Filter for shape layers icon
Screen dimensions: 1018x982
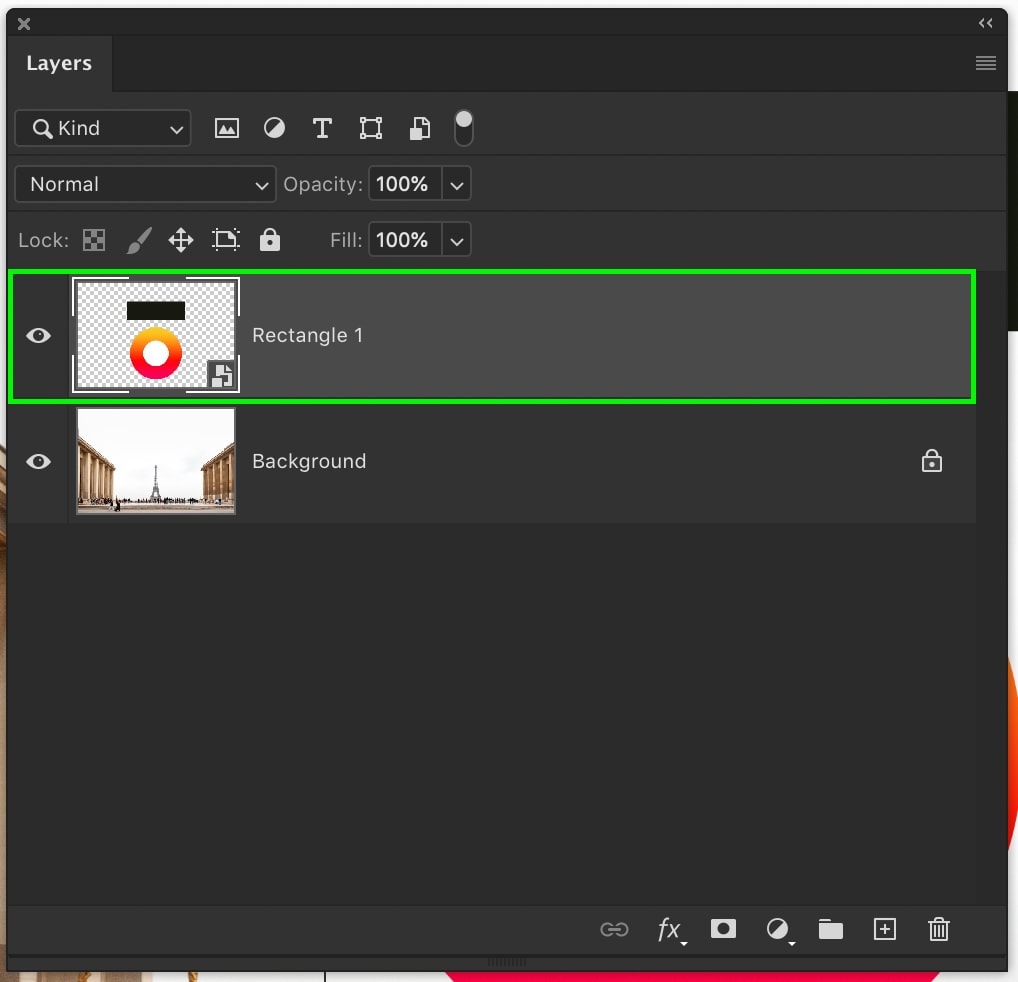(x=371, y=128)
